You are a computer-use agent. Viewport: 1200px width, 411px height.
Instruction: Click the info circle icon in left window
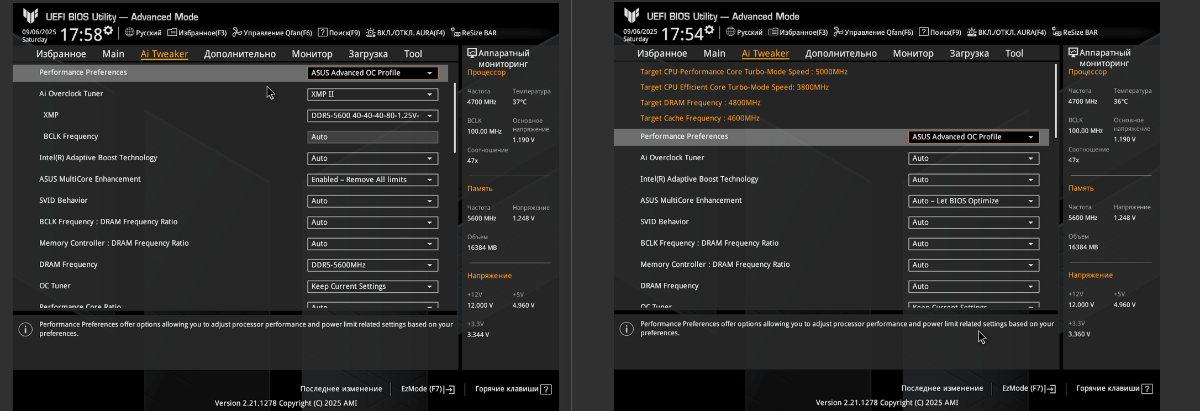click(x=24, y=328)
